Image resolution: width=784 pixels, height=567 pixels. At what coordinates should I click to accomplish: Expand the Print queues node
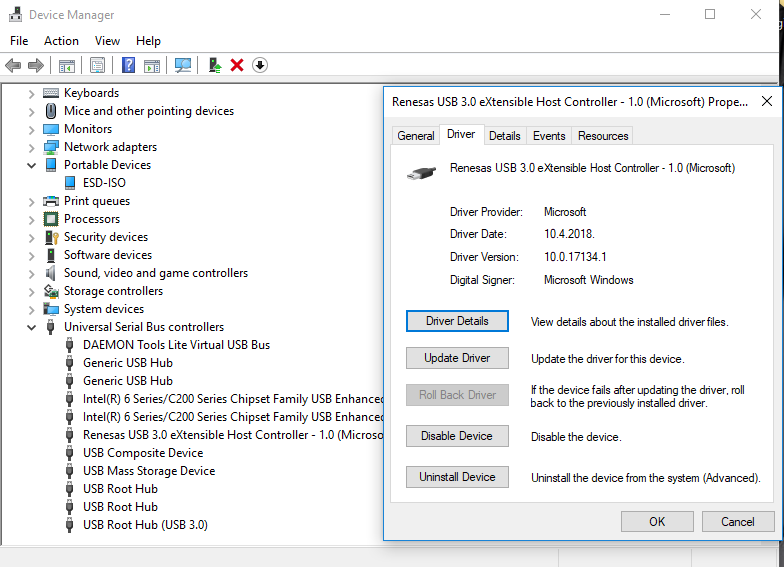click(x=31, y=202)
